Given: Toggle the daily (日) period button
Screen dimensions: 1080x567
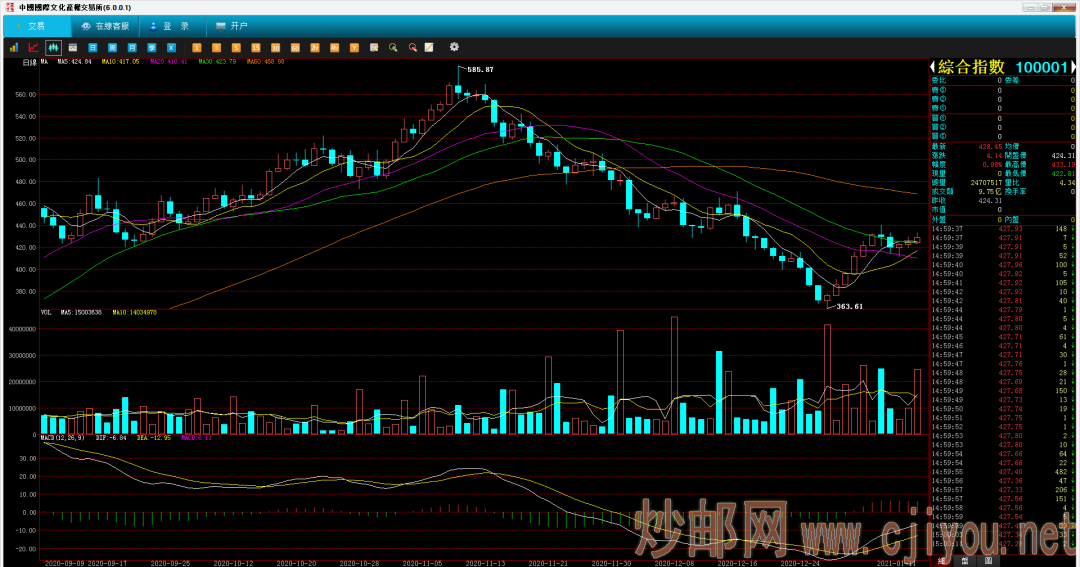Looking at the screenshot, I should (x=93, y=47).
